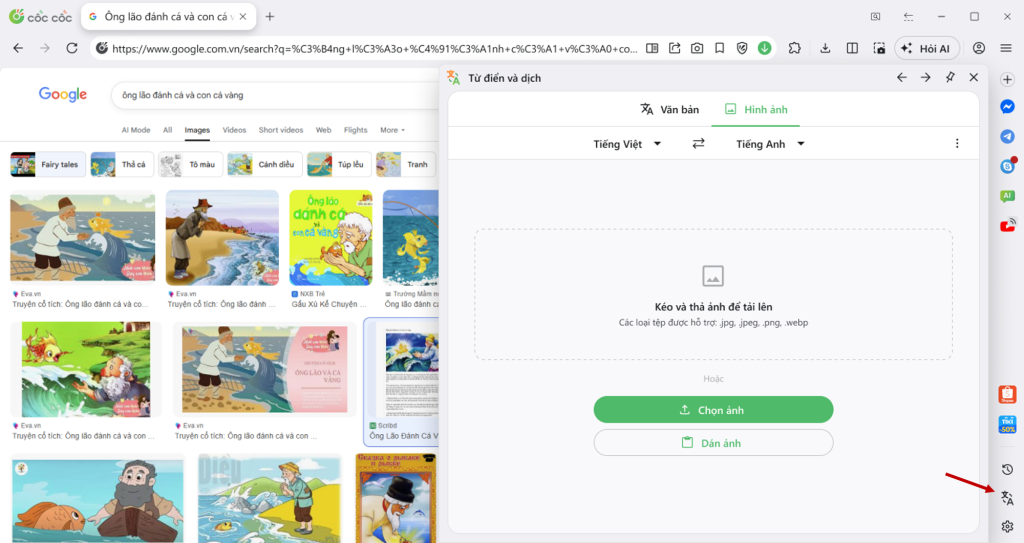
Task: Click the image drag-and-drop upload area
Action: 713,294
